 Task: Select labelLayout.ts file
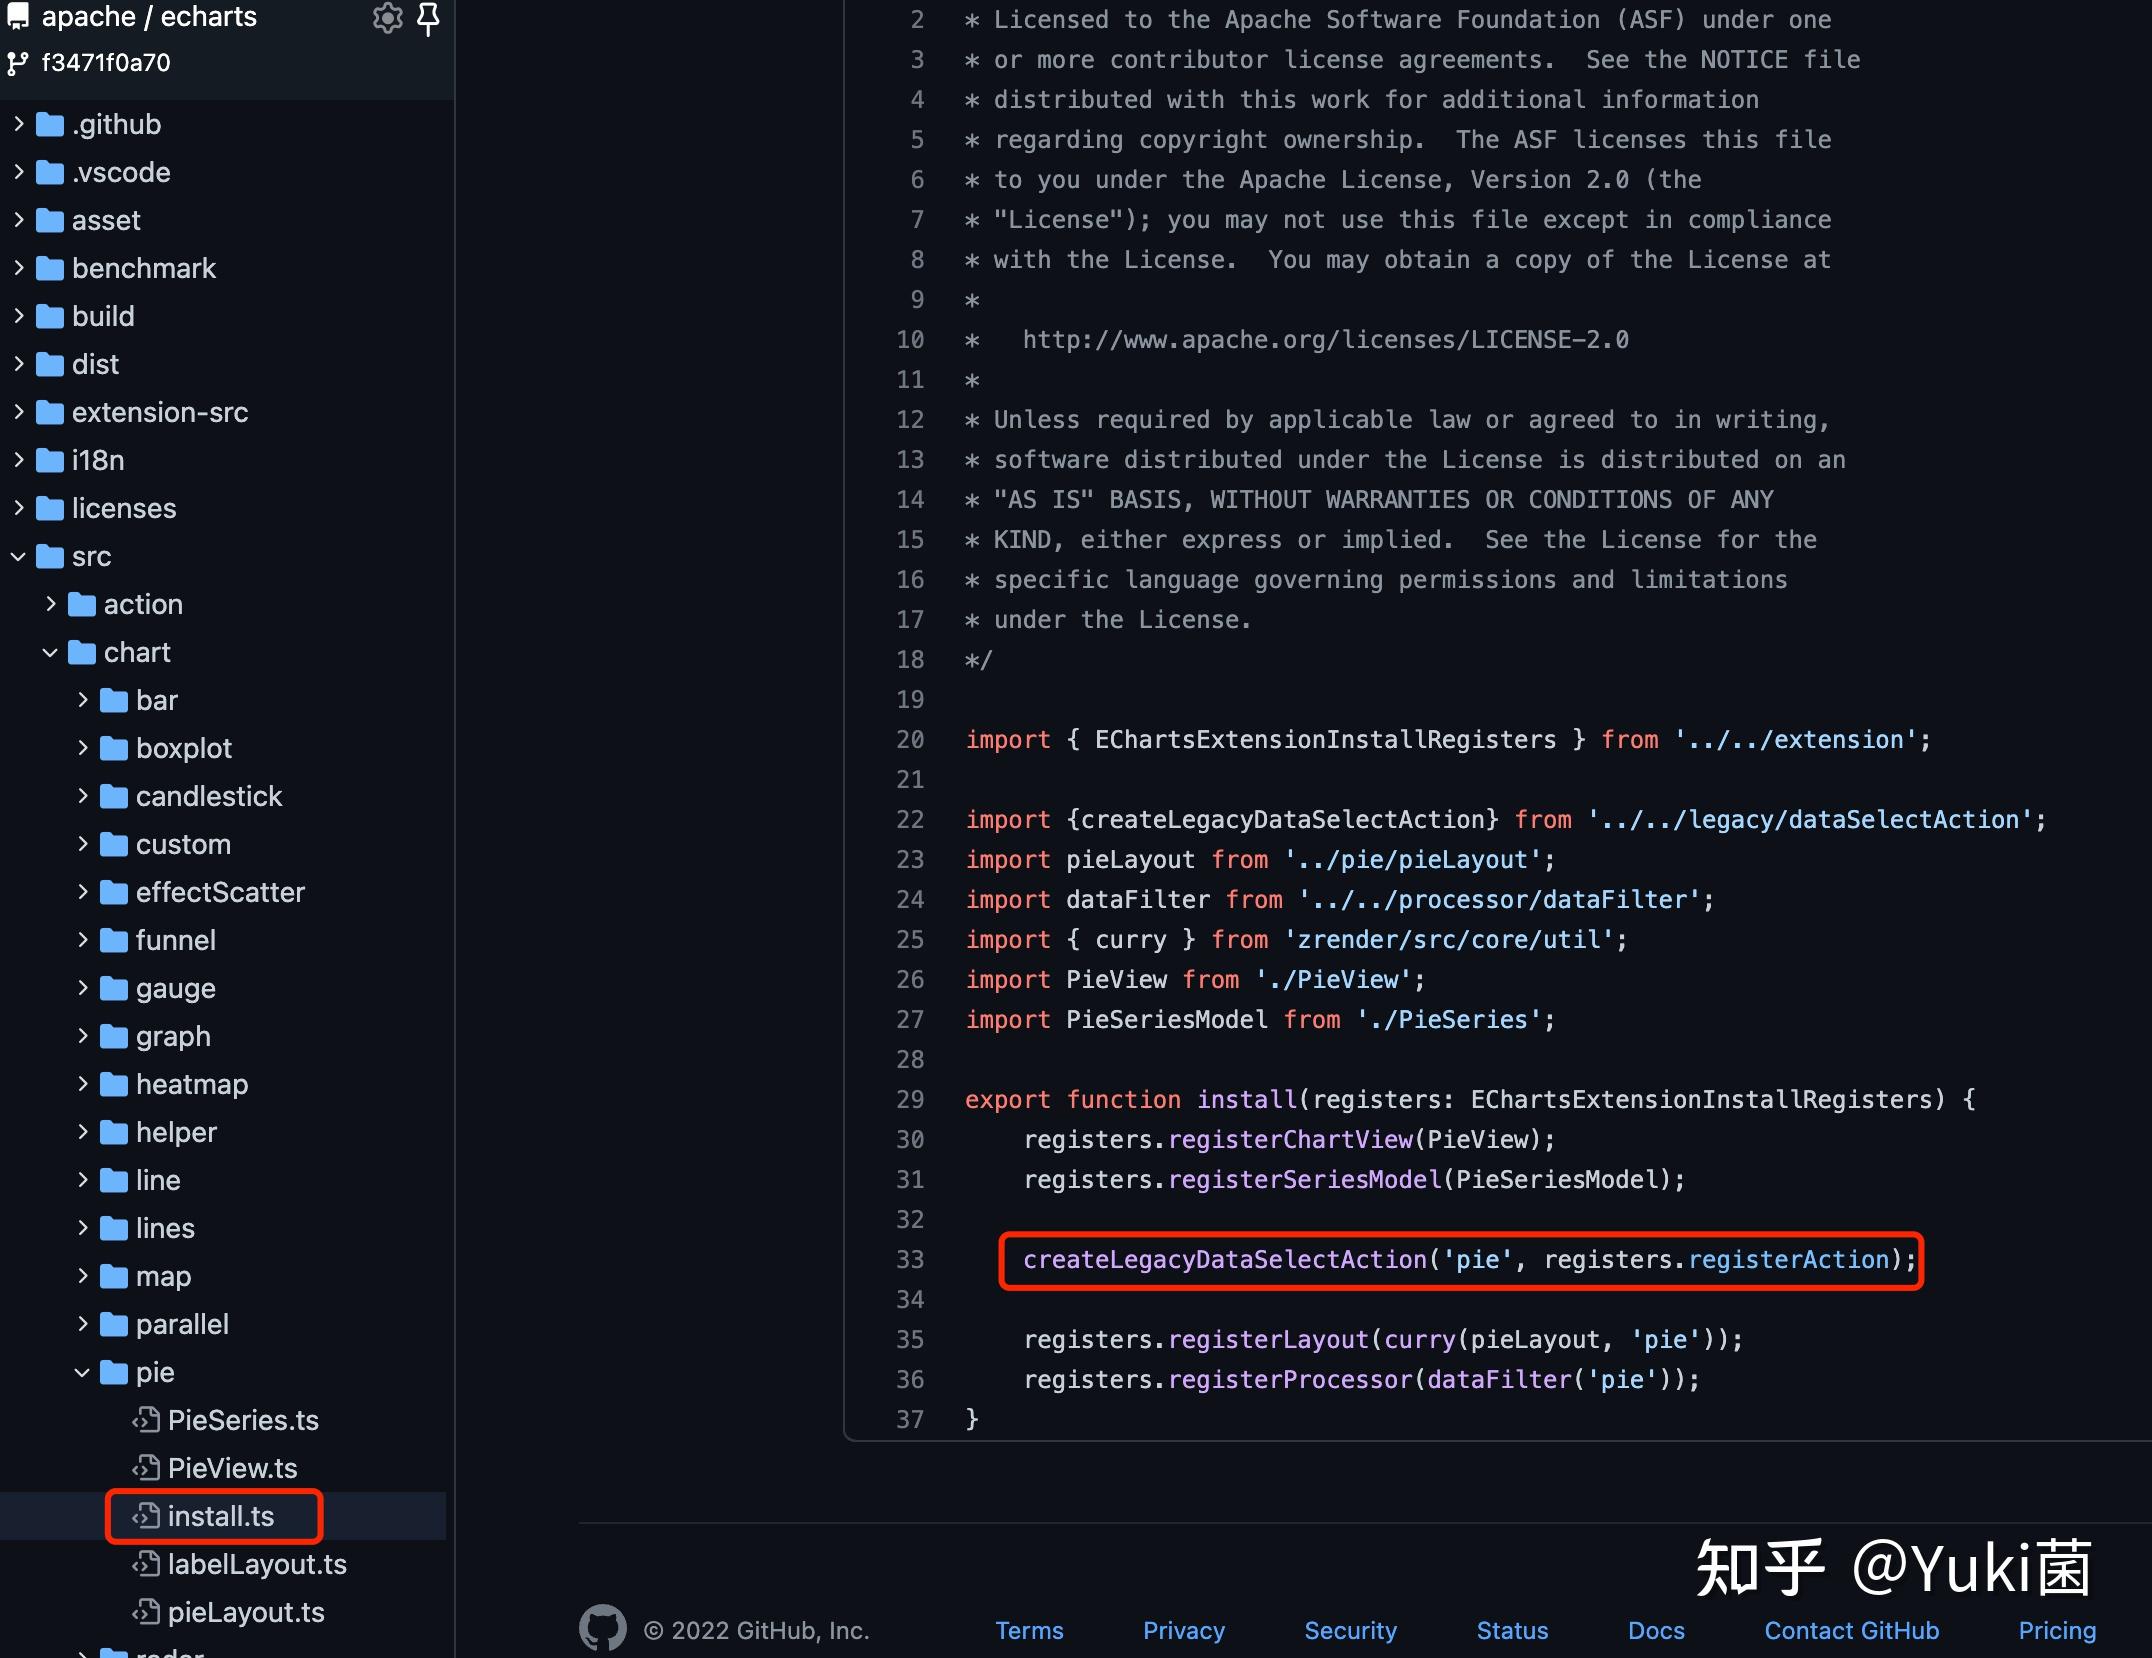(256, 1564)
